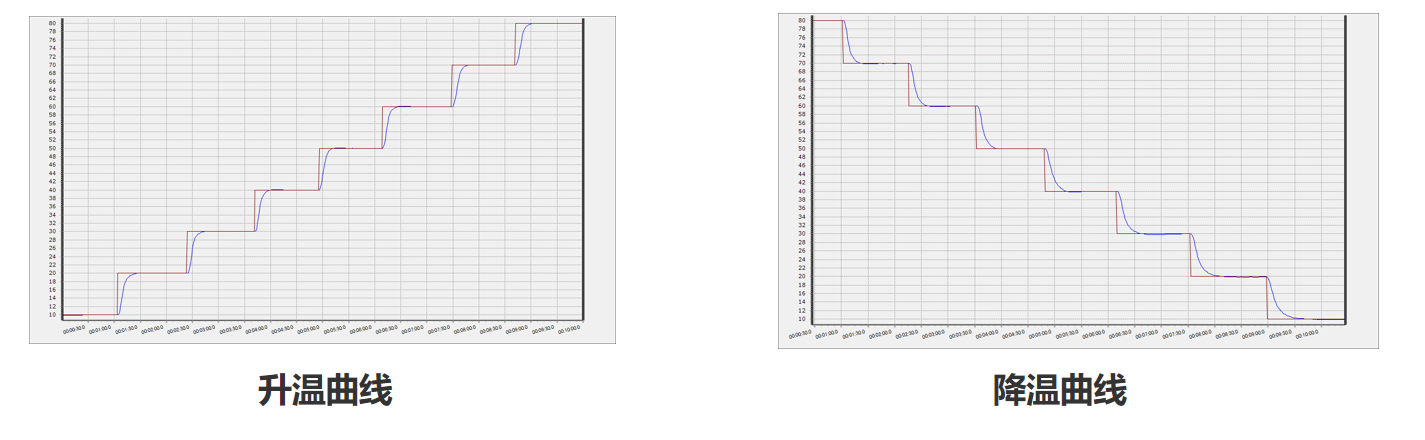Click the 50 plateau in heating chart
This screenshot has width=1425, height=440.
[x=360, y=148]
